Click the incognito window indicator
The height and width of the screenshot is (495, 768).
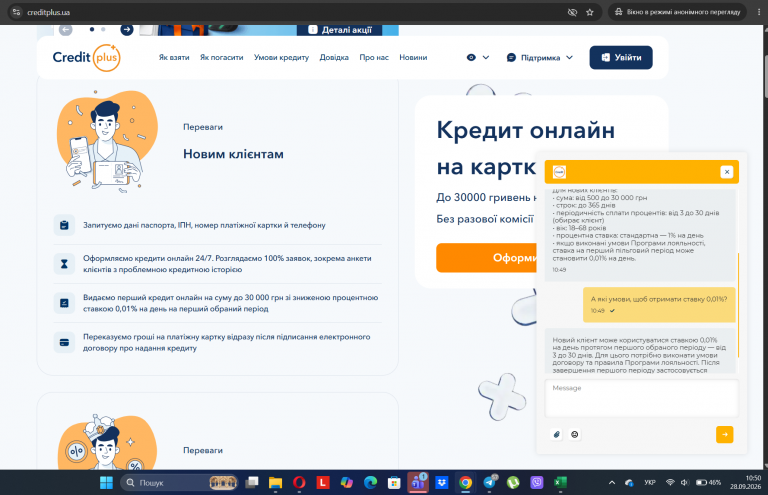pos(677,12)
